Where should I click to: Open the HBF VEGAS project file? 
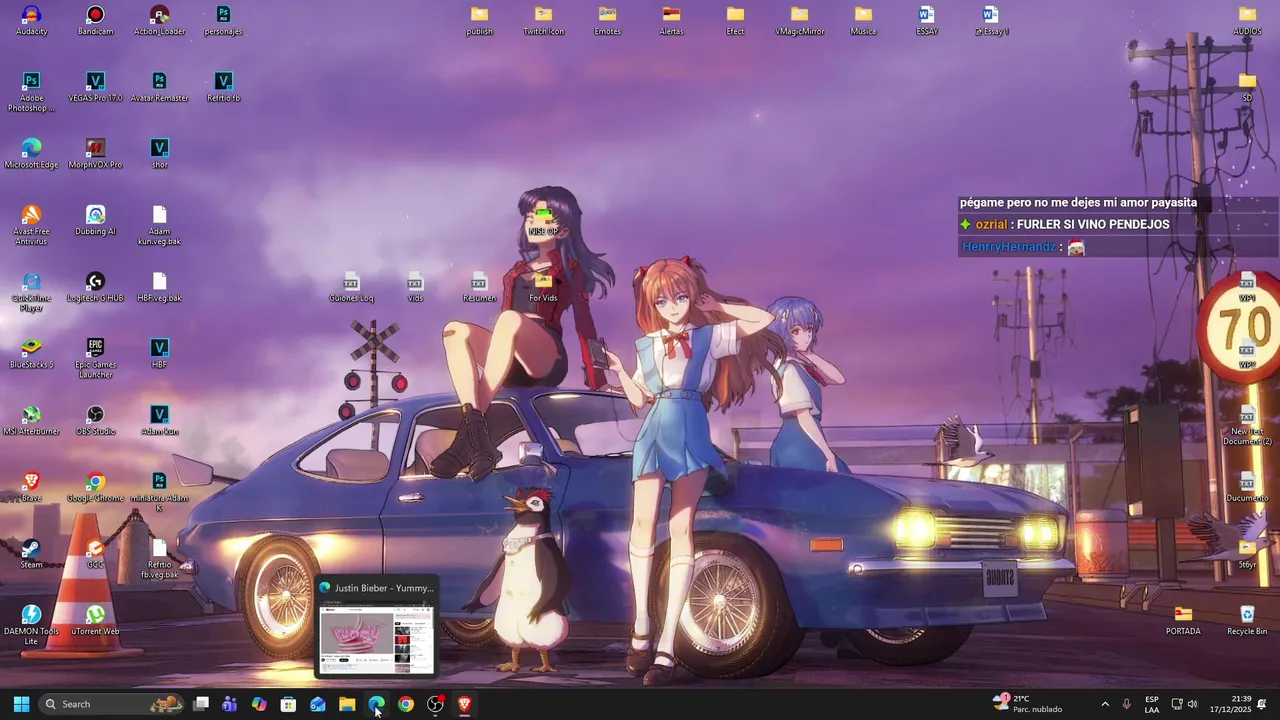[159, 354]
